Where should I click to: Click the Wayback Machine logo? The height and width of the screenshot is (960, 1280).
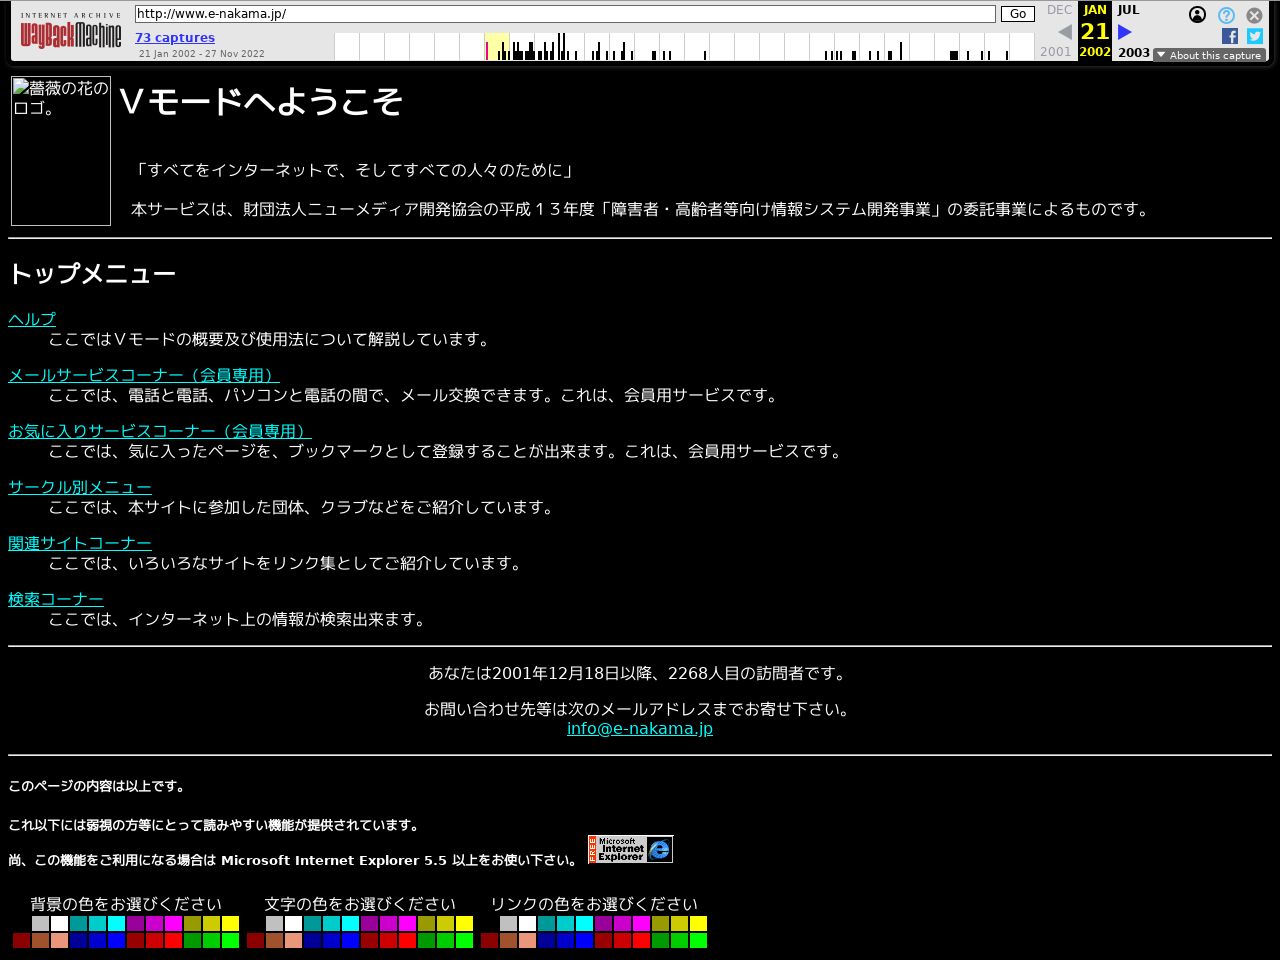tap(70, 36)
